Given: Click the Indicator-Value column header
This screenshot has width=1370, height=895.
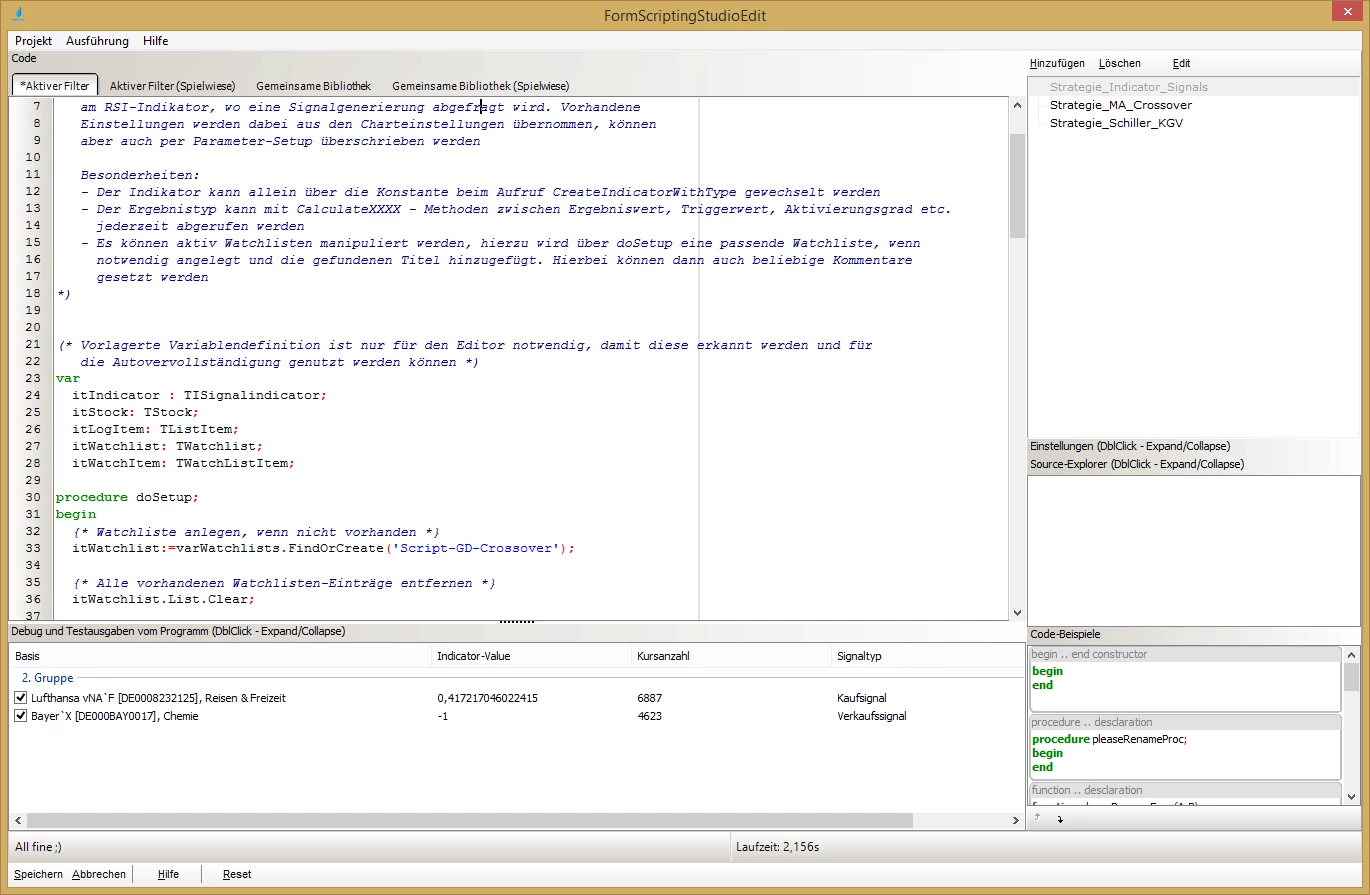Looking at the screenshot, I should [531, 656].
